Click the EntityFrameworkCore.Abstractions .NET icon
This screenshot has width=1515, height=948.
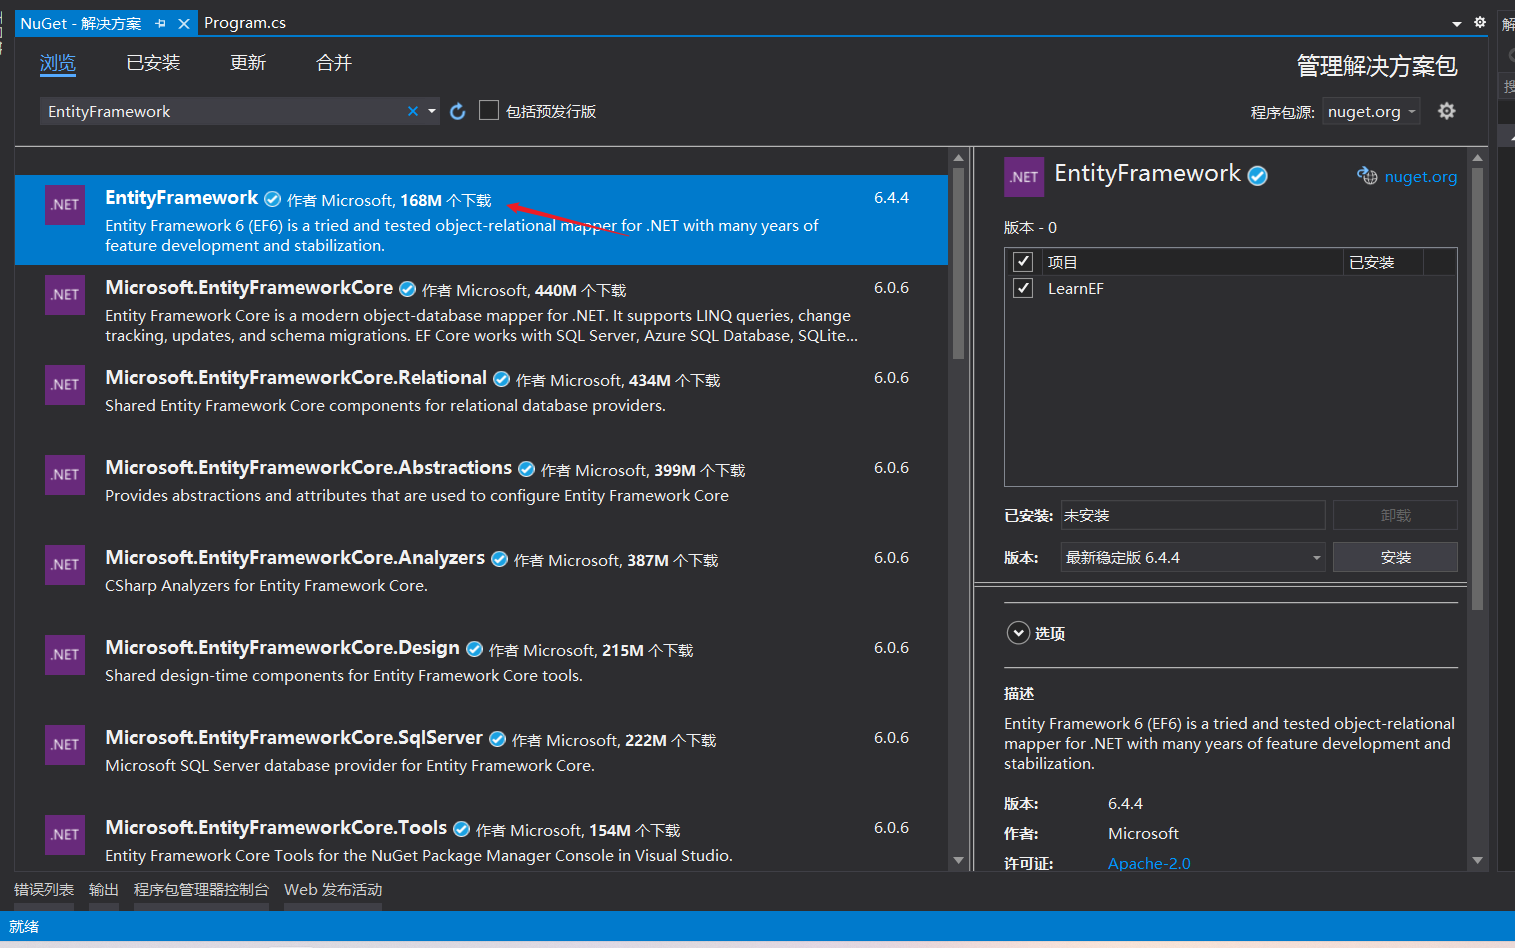(65, 475)
